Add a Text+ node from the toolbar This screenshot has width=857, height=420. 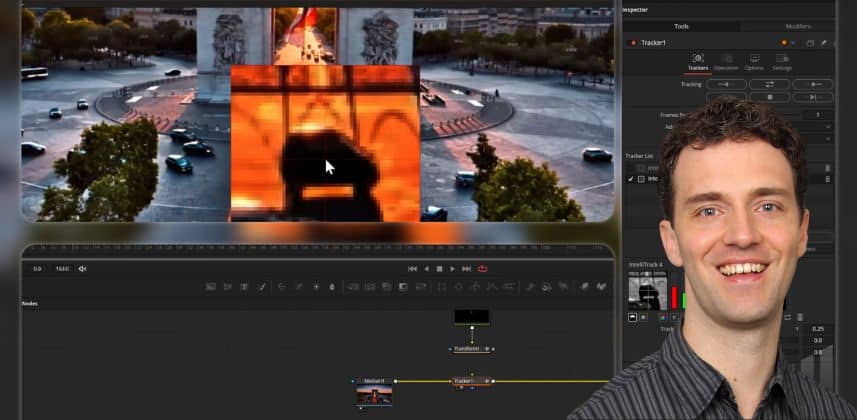(x=244, y=286)
